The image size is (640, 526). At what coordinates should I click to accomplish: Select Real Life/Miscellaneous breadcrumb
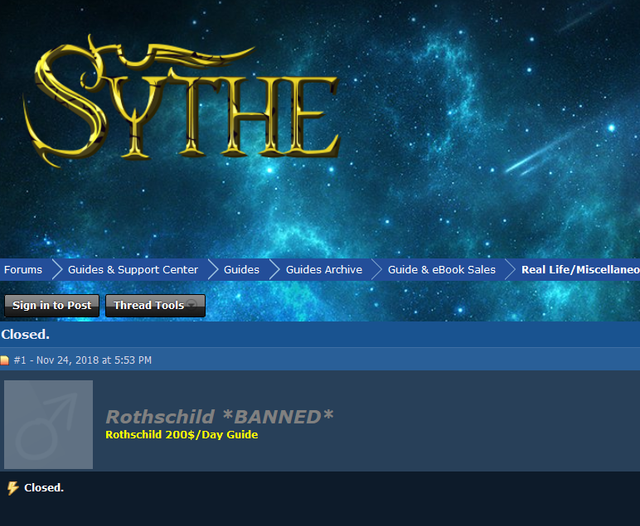click(x=580, y=270)
